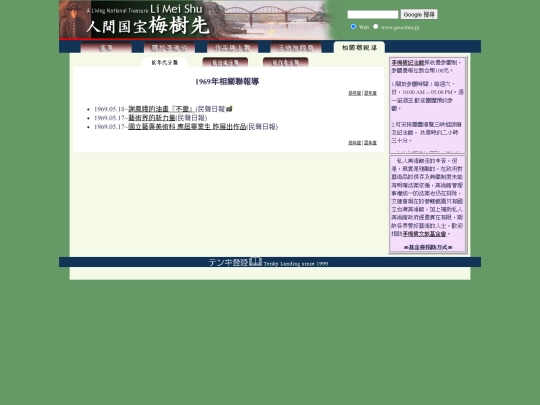
Task: Click the 李梅樹文教基金會 link in the sidebar
Action: pos(424,234)
